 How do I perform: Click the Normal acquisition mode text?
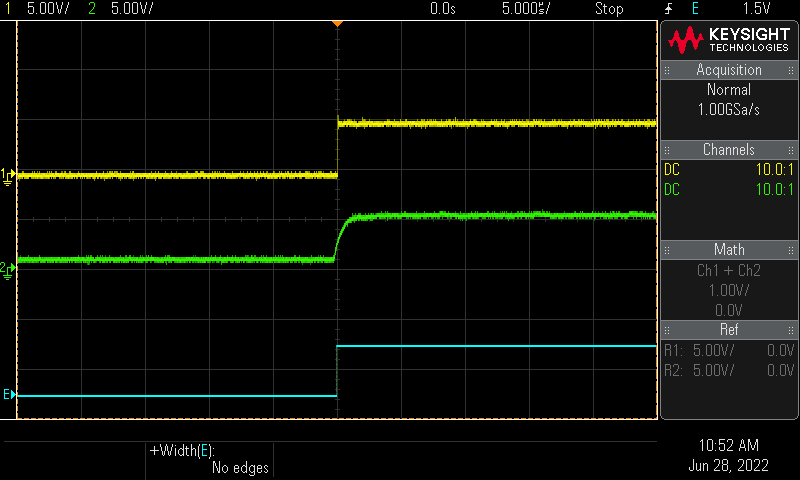click(729, 90)
